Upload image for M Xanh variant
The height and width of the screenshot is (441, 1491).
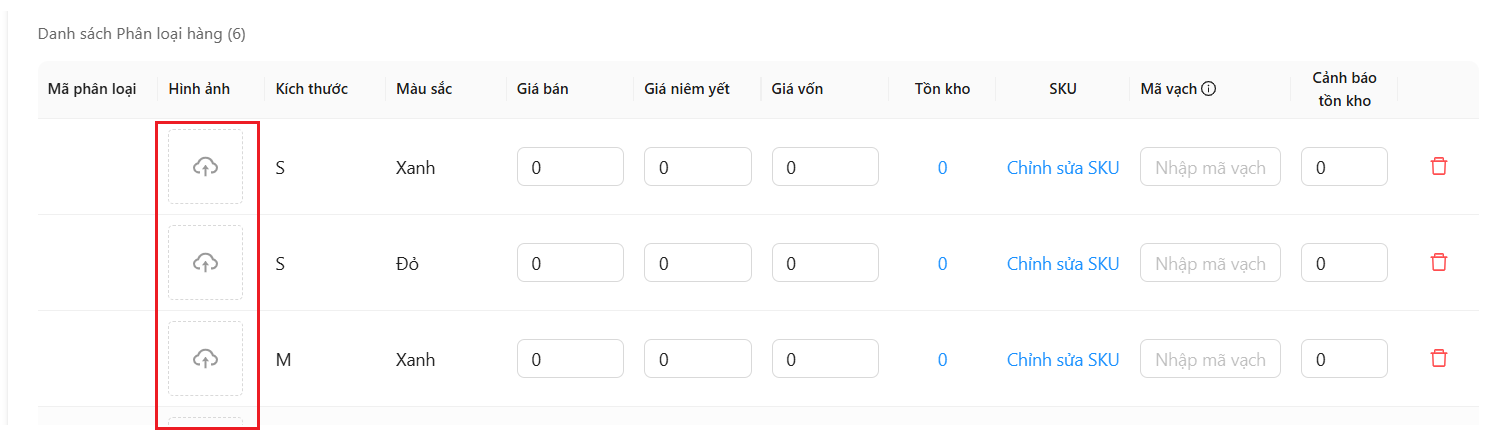pyautogui.click(x=205, y=359)
